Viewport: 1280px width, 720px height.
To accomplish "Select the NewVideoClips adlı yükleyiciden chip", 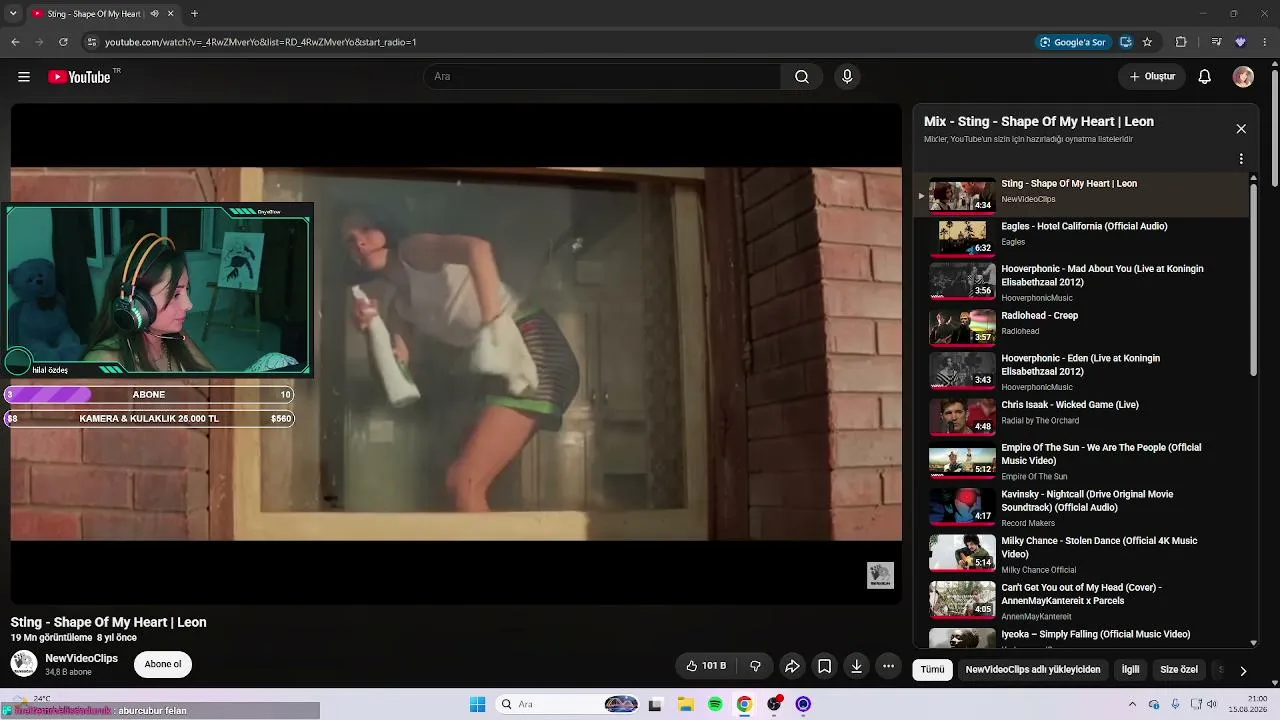I will pos(1033,670).
